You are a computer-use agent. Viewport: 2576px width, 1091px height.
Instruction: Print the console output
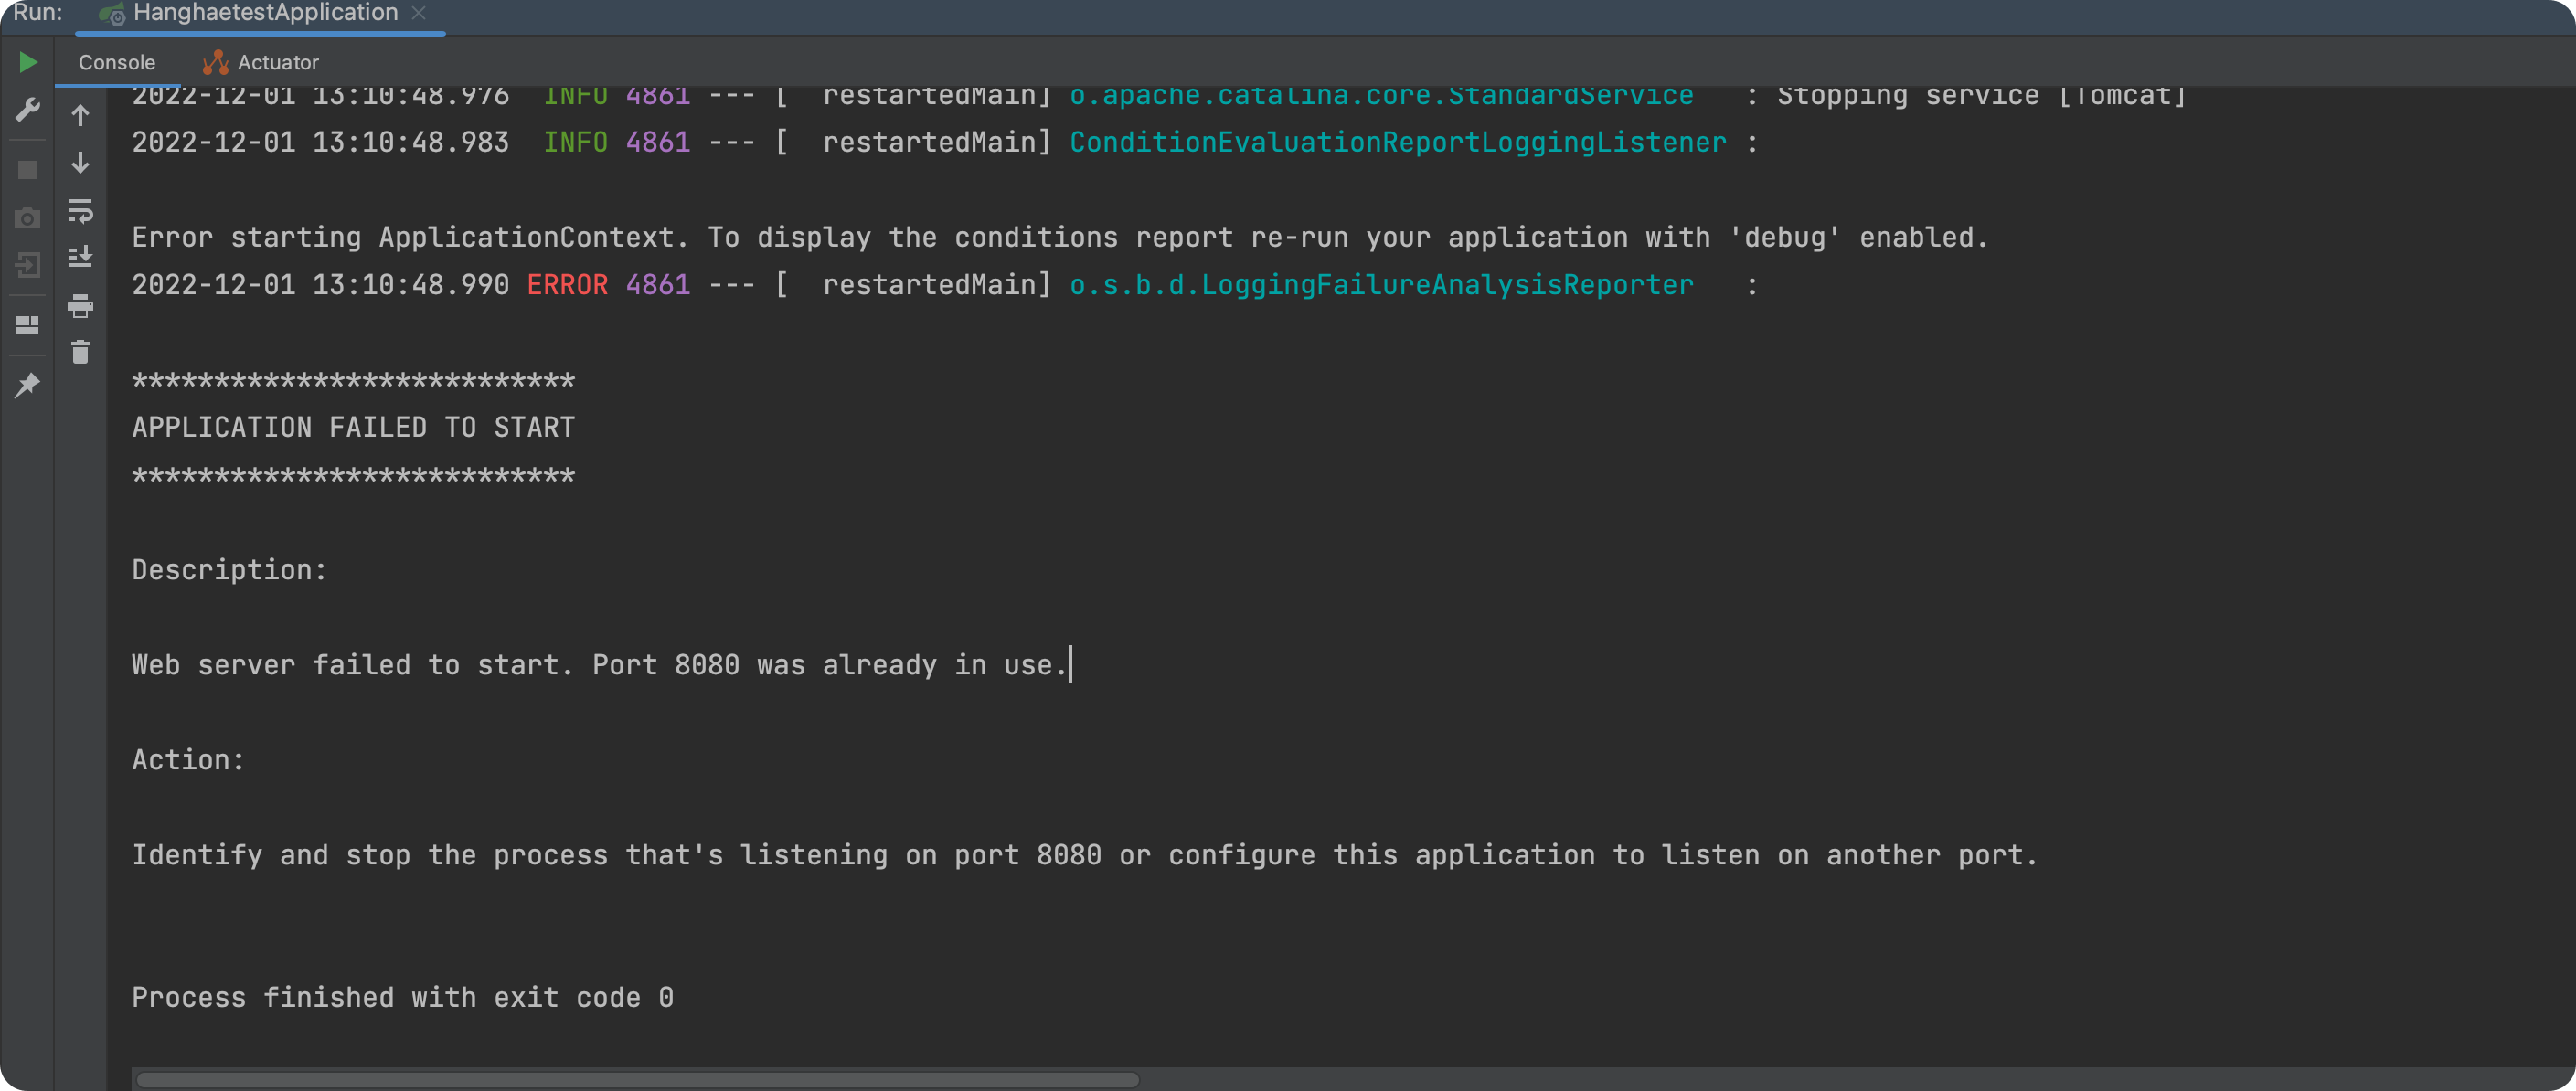pos(81,305)
